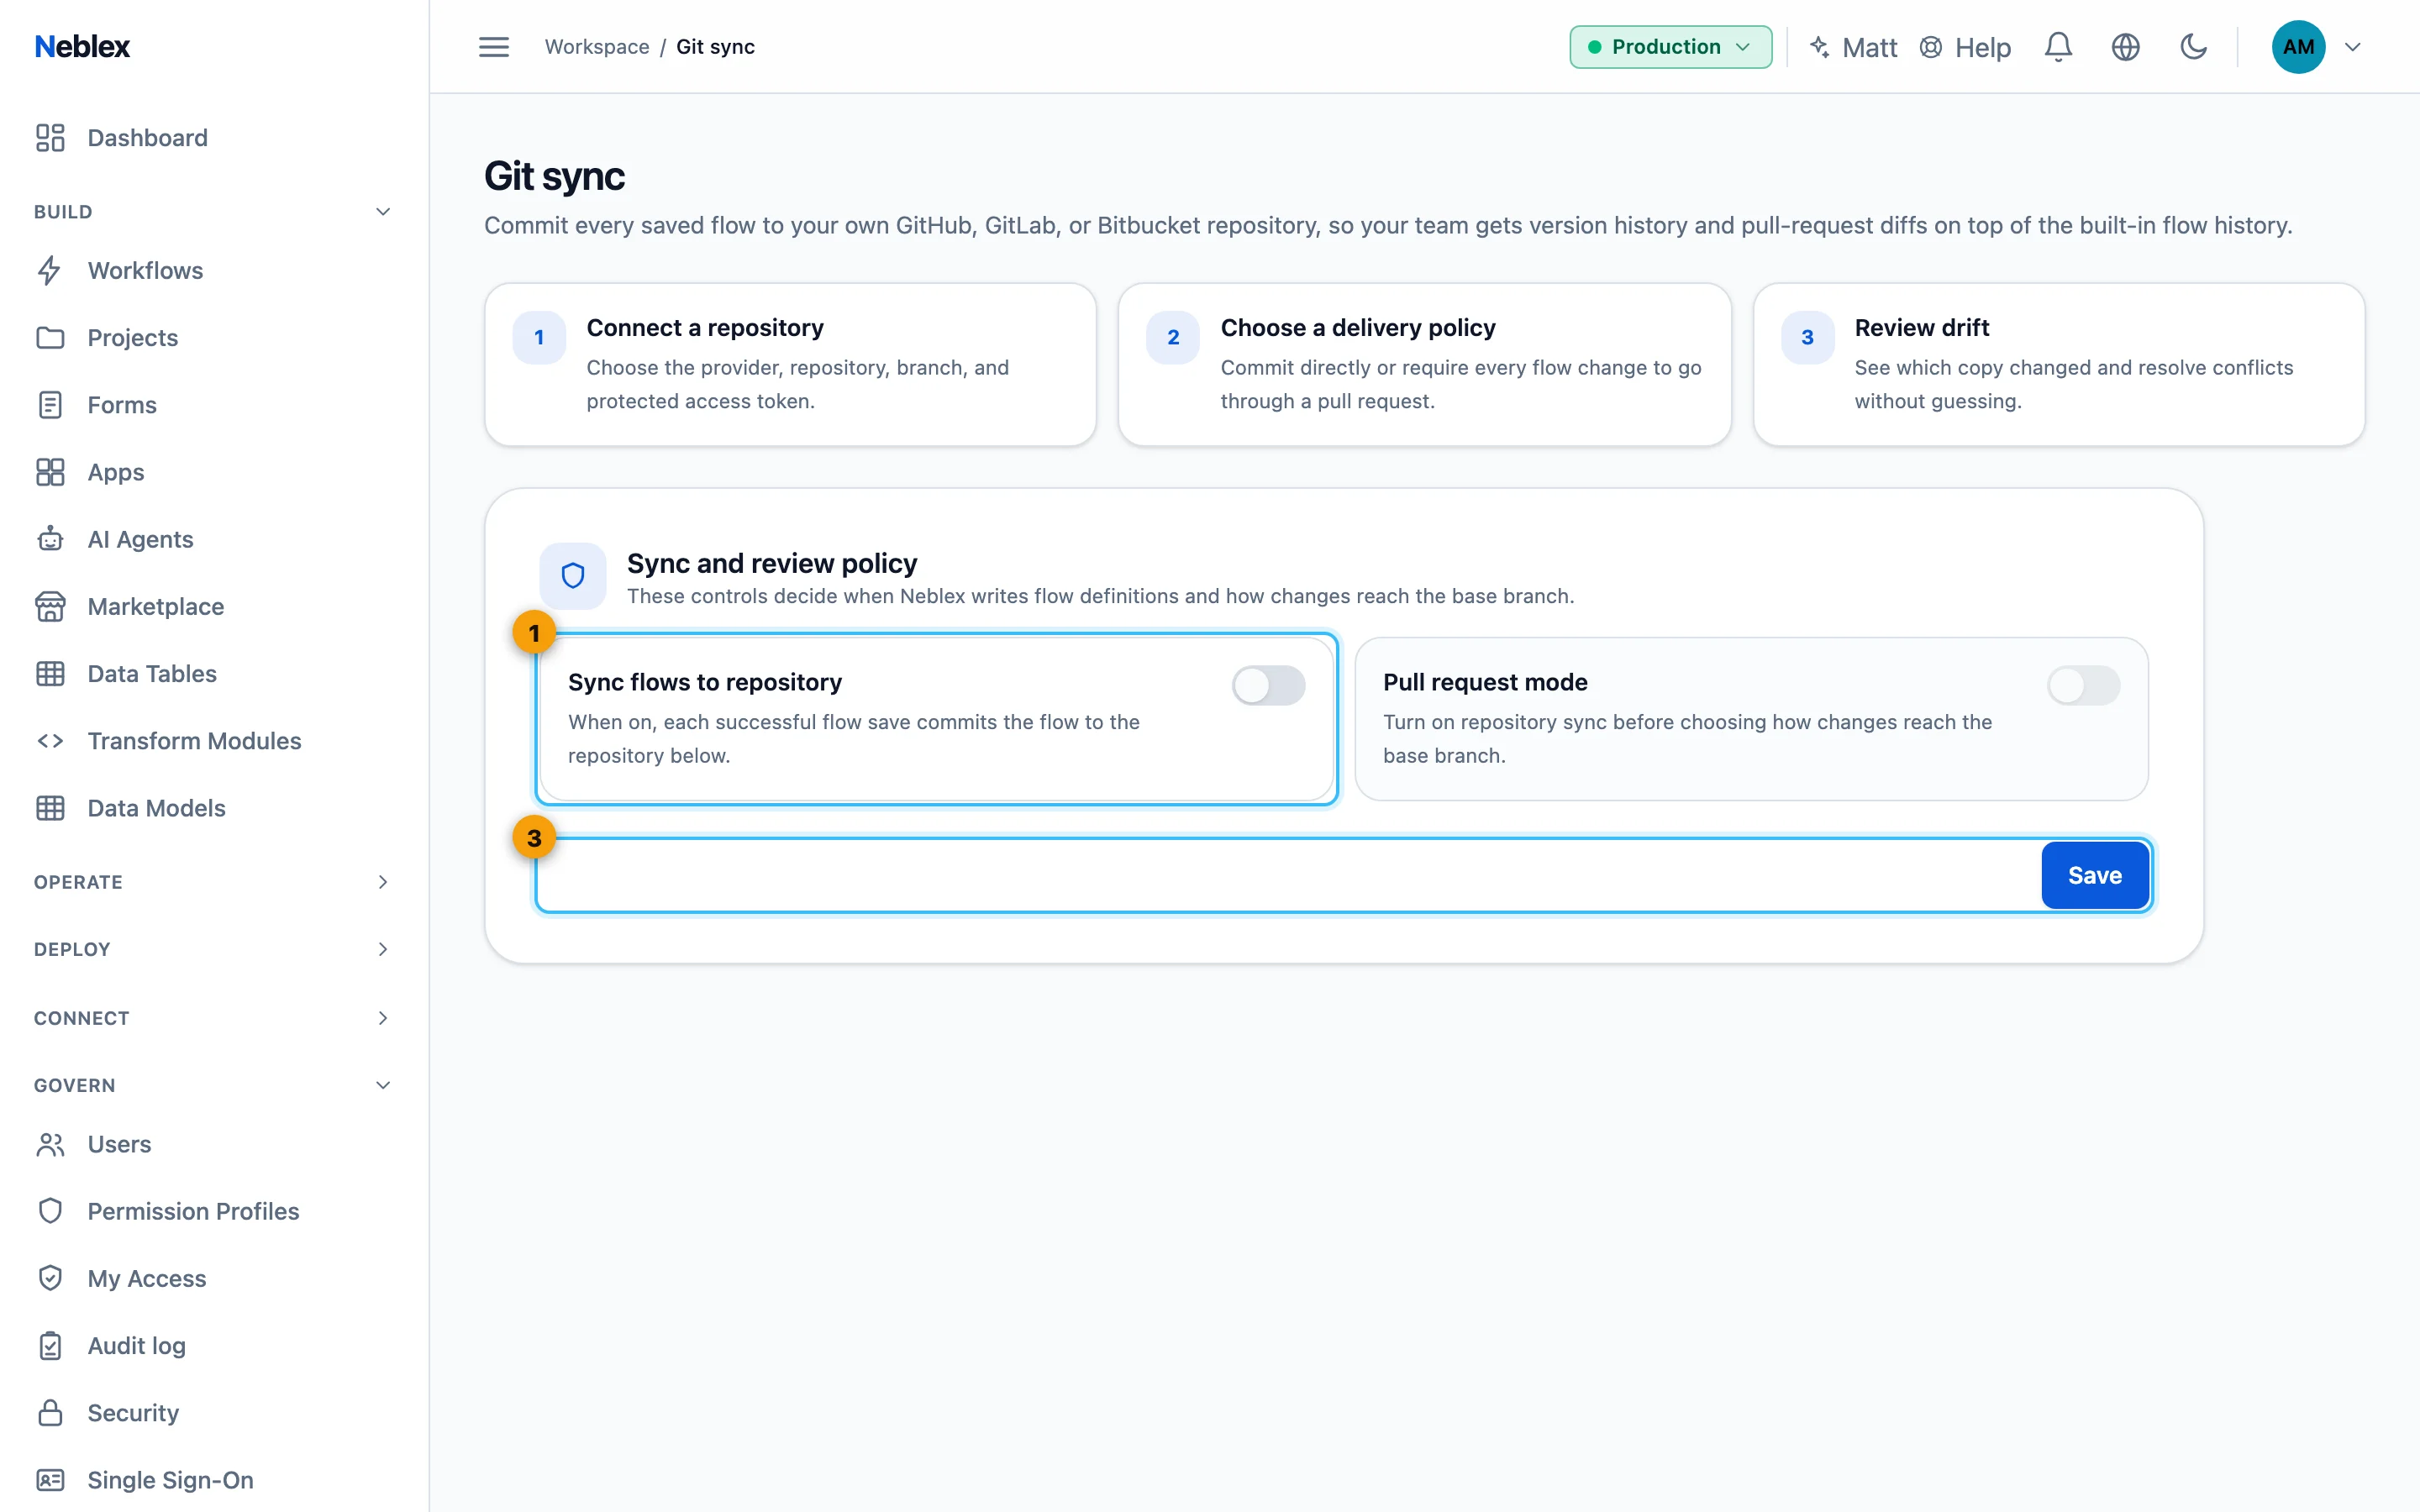Select the Connect a repository step card
This screenshot has height=1512, width=2420.
[790, 365]
